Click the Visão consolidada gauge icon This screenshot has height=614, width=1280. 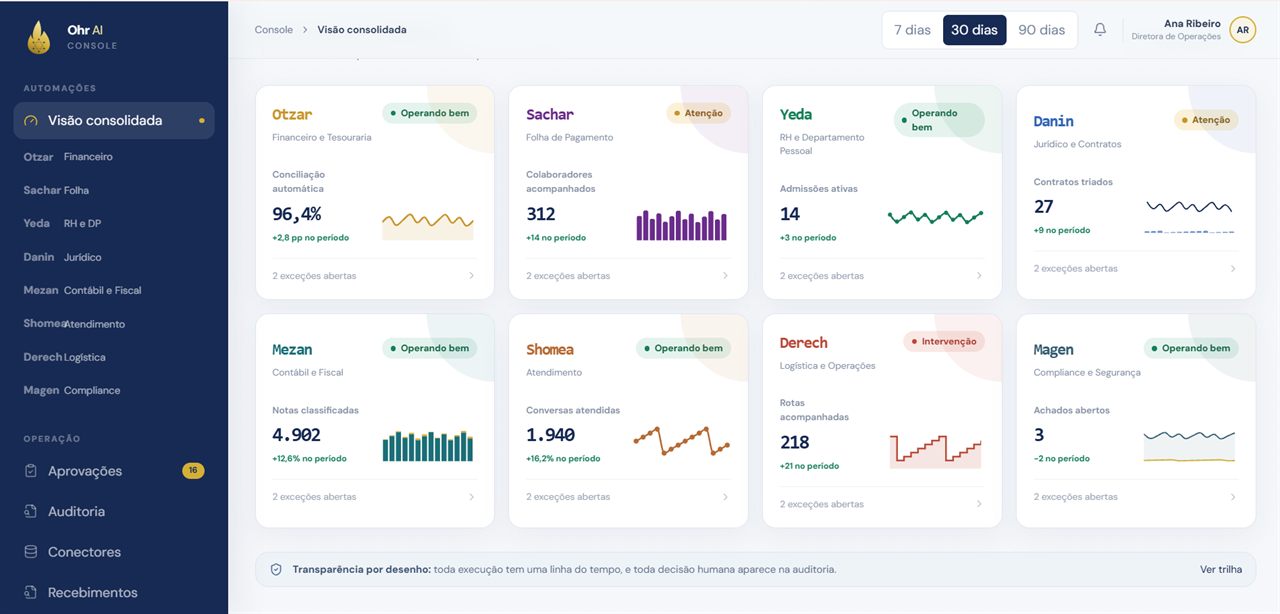point(31,121)
